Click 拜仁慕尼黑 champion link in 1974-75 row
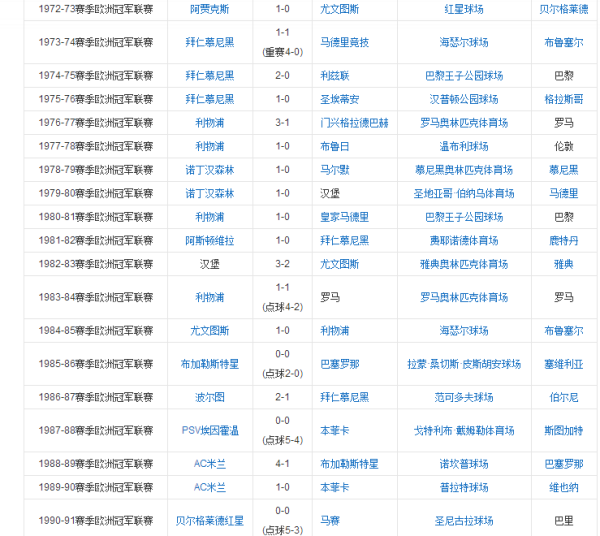The height and width of the screenshot is (536, 600). coord(209,76)
